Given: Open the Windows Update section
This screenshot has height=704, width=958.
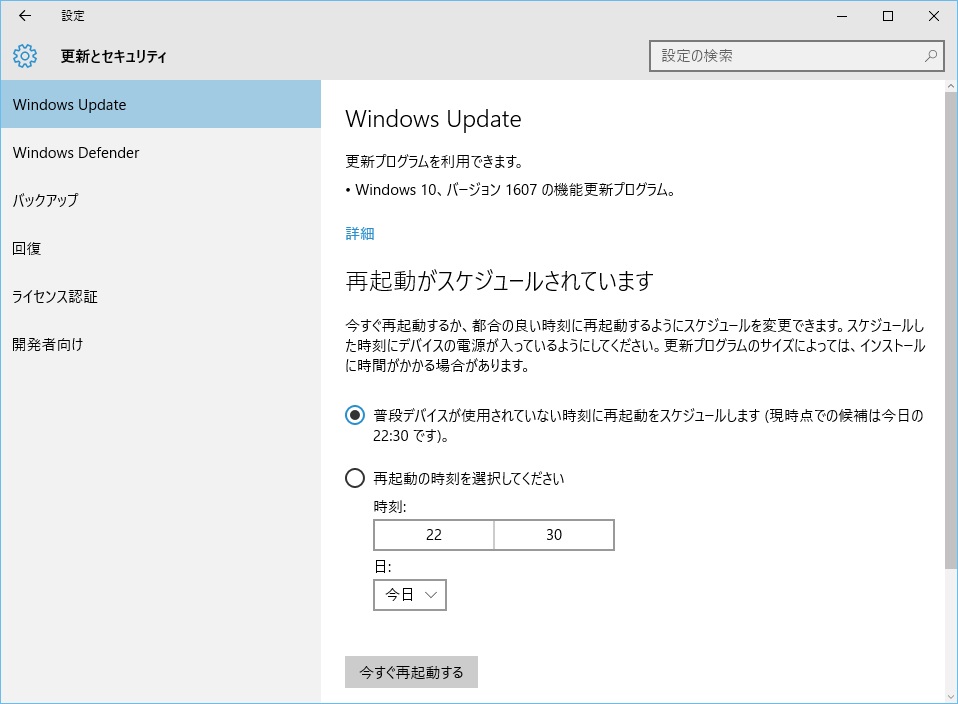Looking at the screenshot, I should (x=161, y=104).
